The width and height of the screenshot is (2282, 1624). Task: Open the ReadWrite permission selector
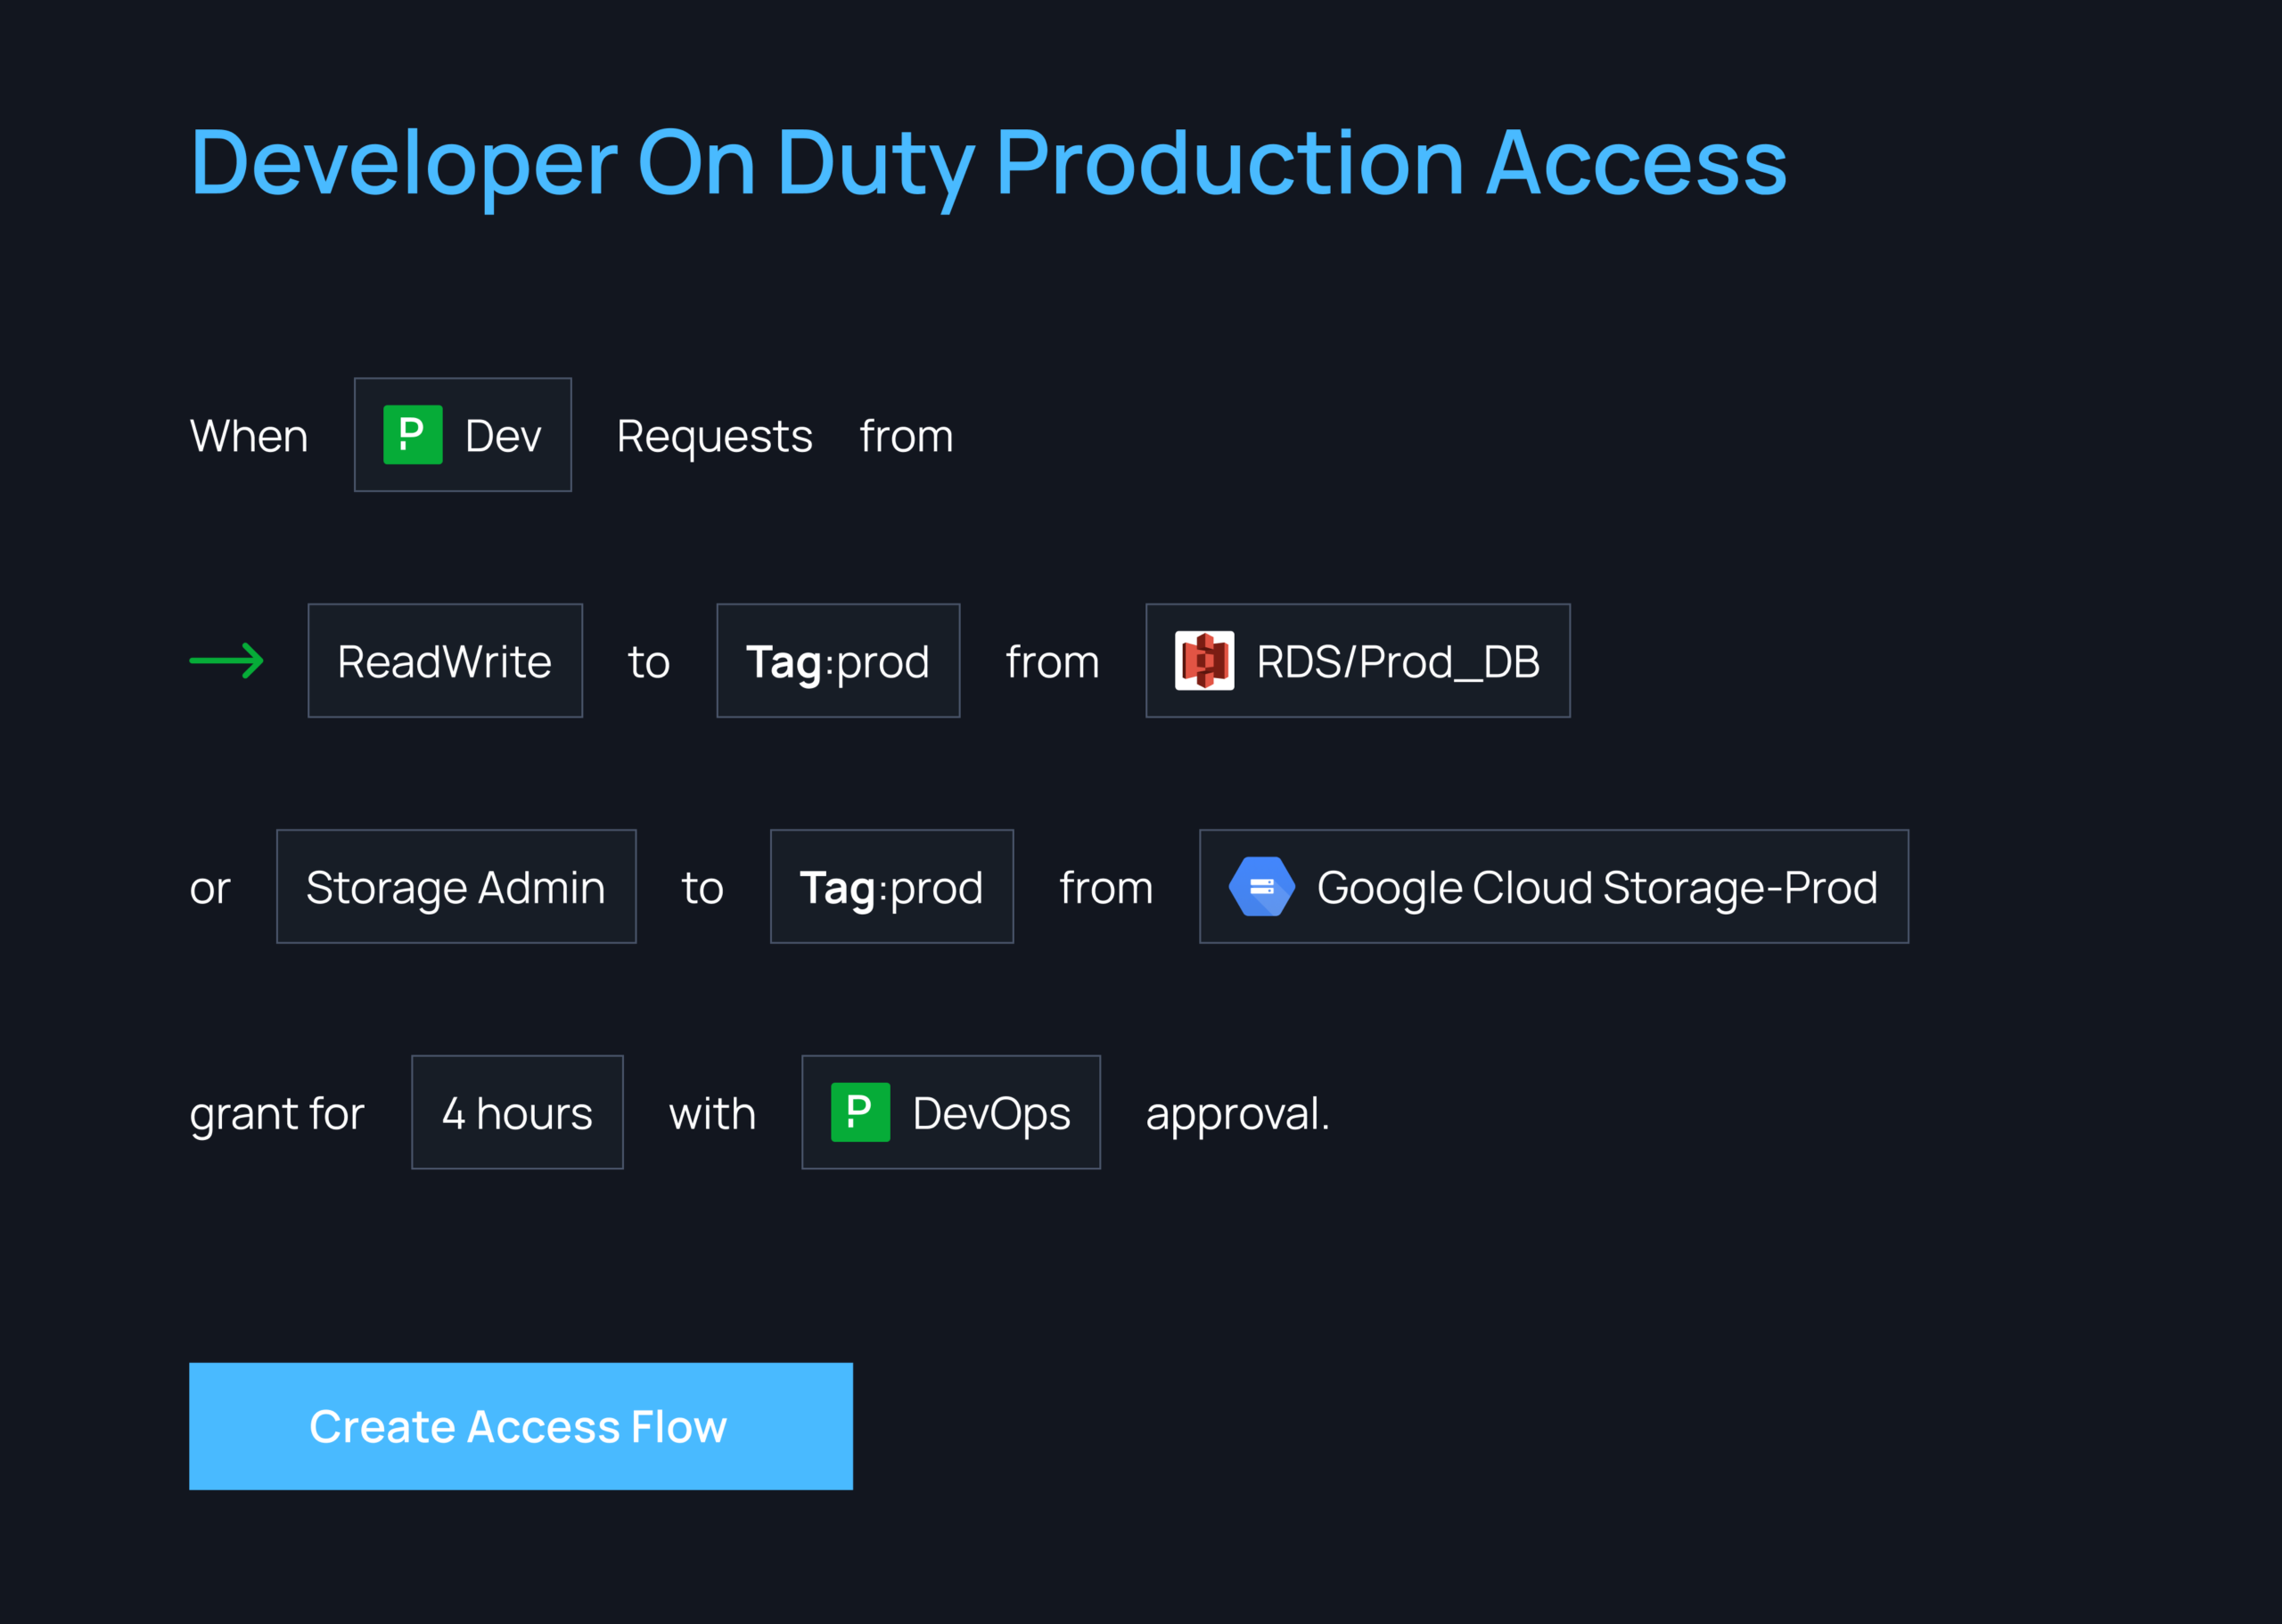click(445, 661)
